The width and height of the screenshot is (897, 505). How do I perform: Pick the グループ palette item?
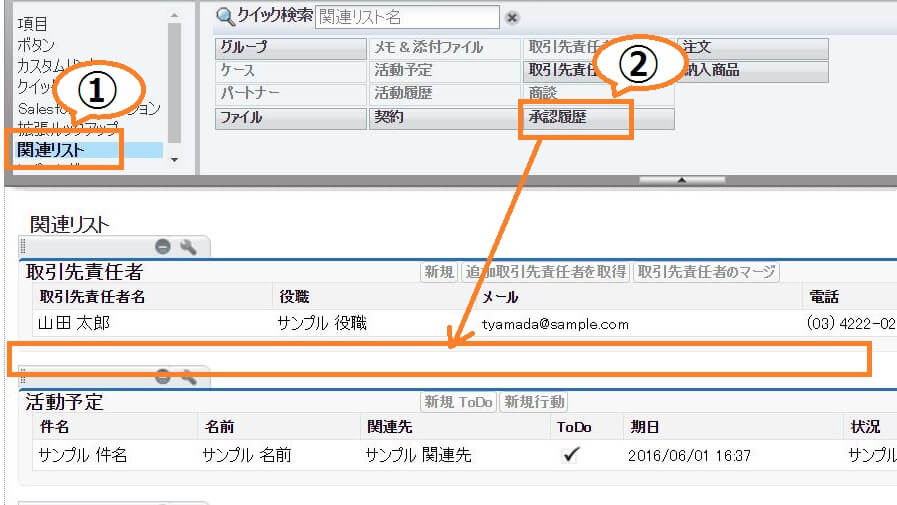(x=291, y=48)
